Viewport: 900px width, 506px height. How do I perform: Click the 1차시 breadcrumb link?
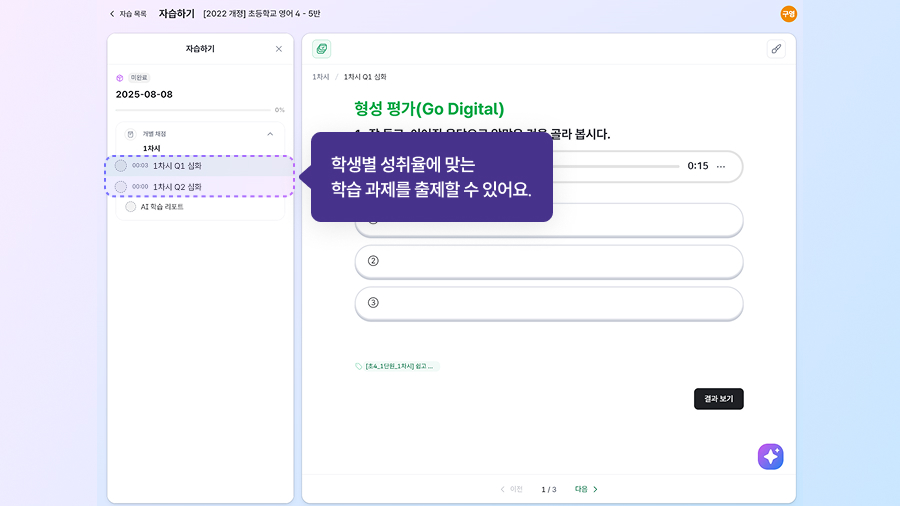click(320, 77)
